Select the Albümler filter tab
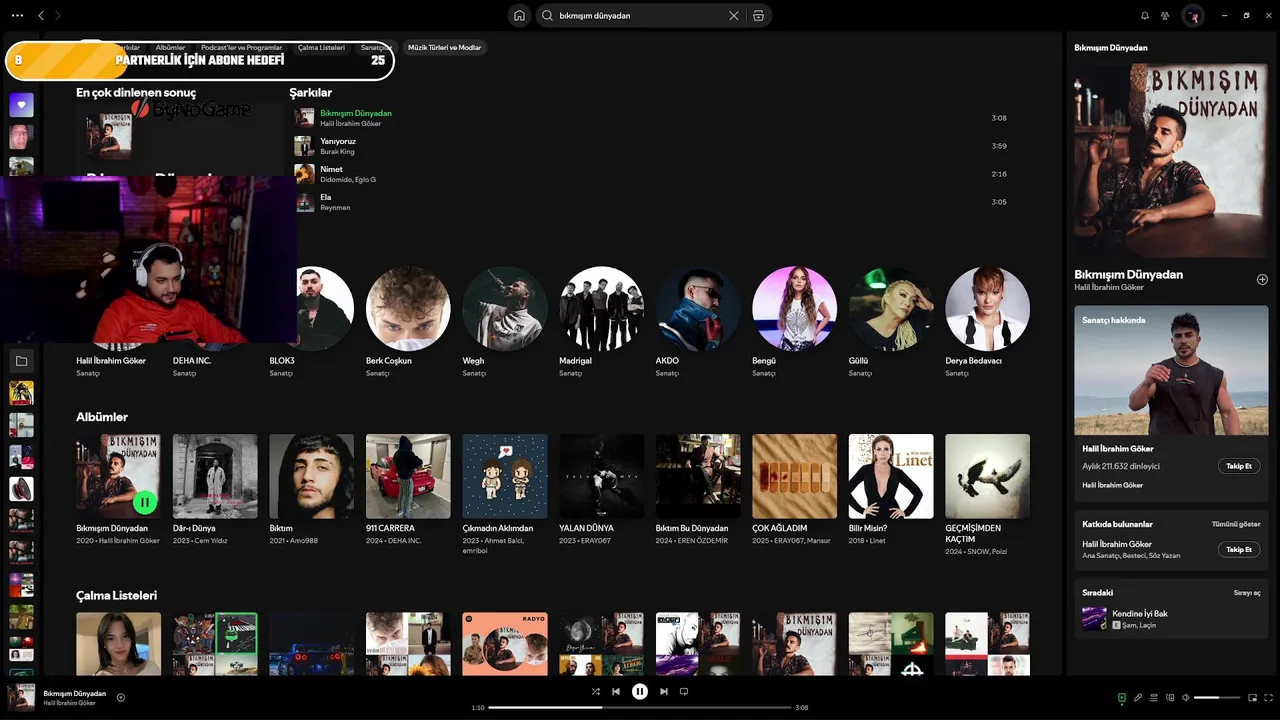This screenshot has width=1280, height=720. pyautogui.click(x=170, y=47)
